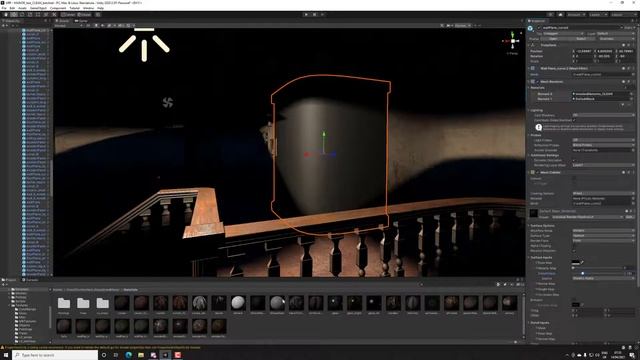Image resolution: width=640 pixels, height=360 pixels.
Task: Open the Layer dropdown in the Inspector
Action: pyautogui.click(x=615, y=33)
